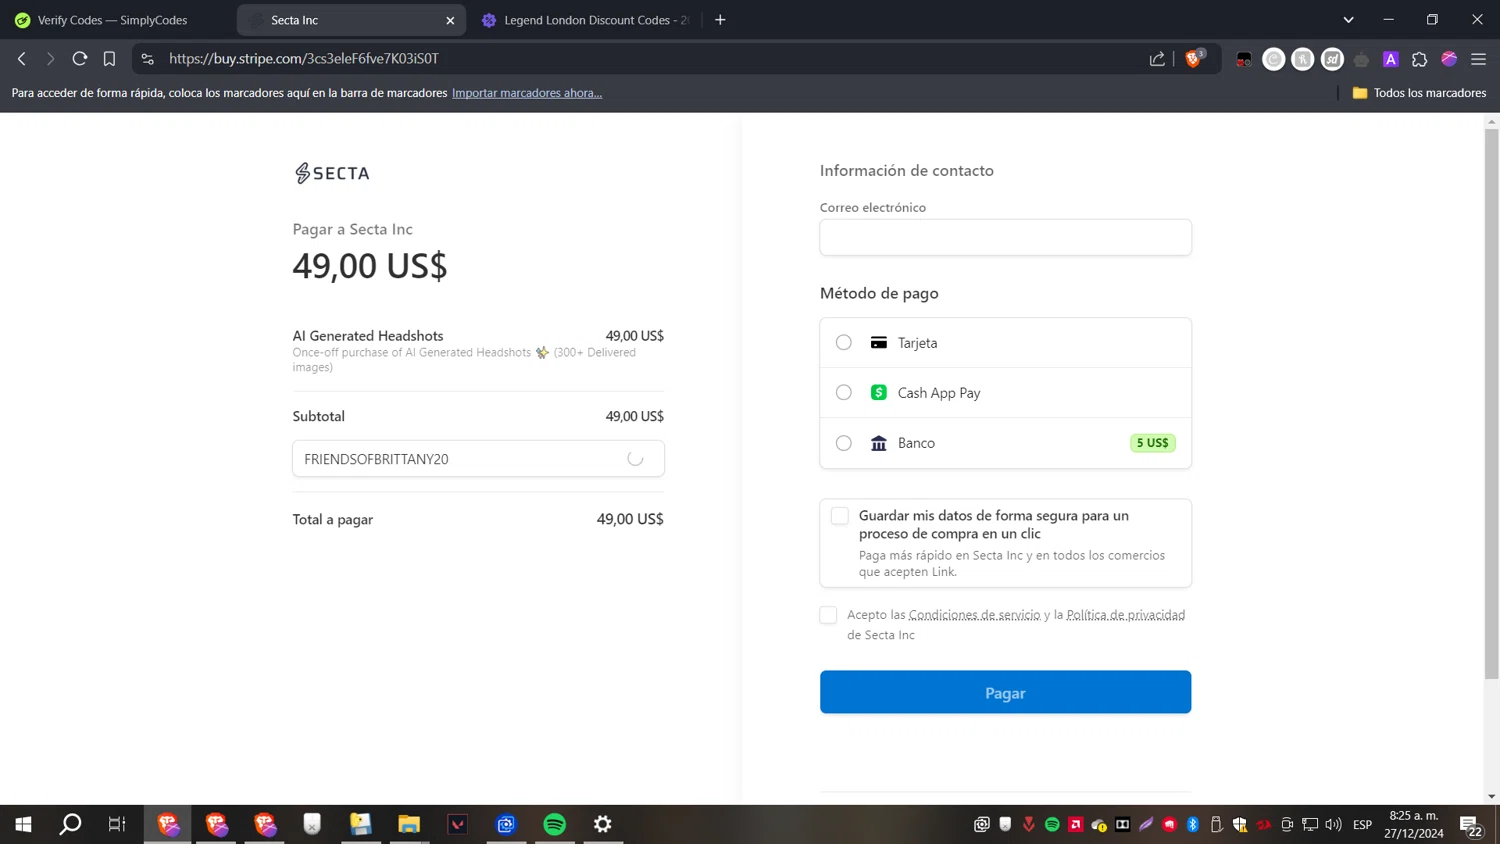
Task: Click the pink profile avatar icon
Action: click(1449, 59)
